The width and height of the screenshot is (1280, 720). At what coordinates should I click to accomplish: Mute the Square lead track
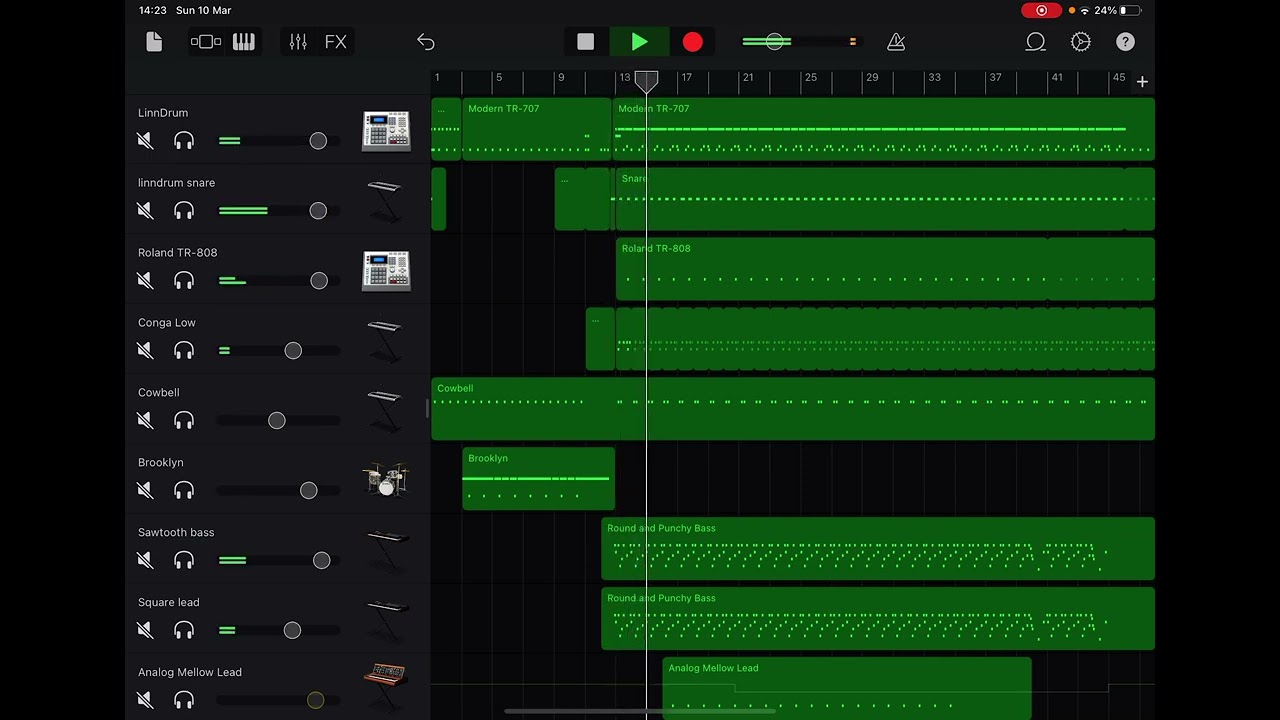146,631
